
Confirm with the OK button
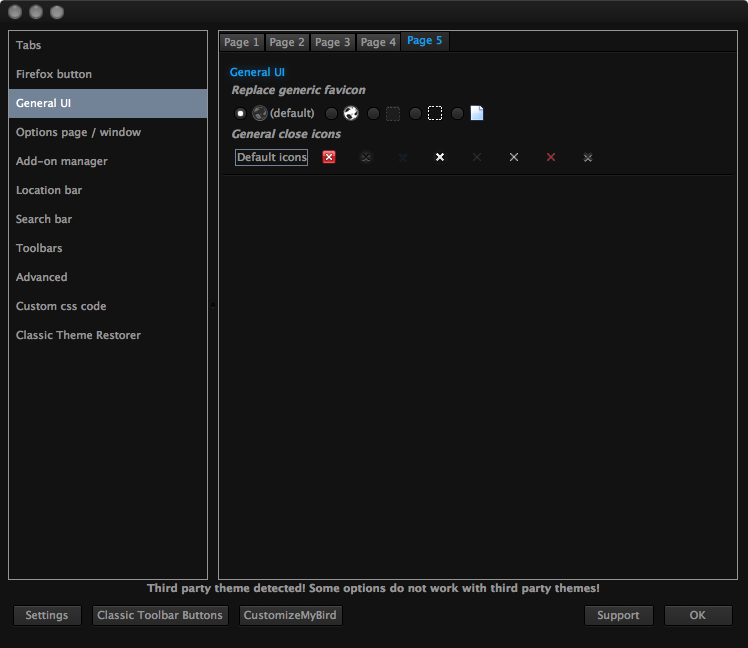click(698, 615)
